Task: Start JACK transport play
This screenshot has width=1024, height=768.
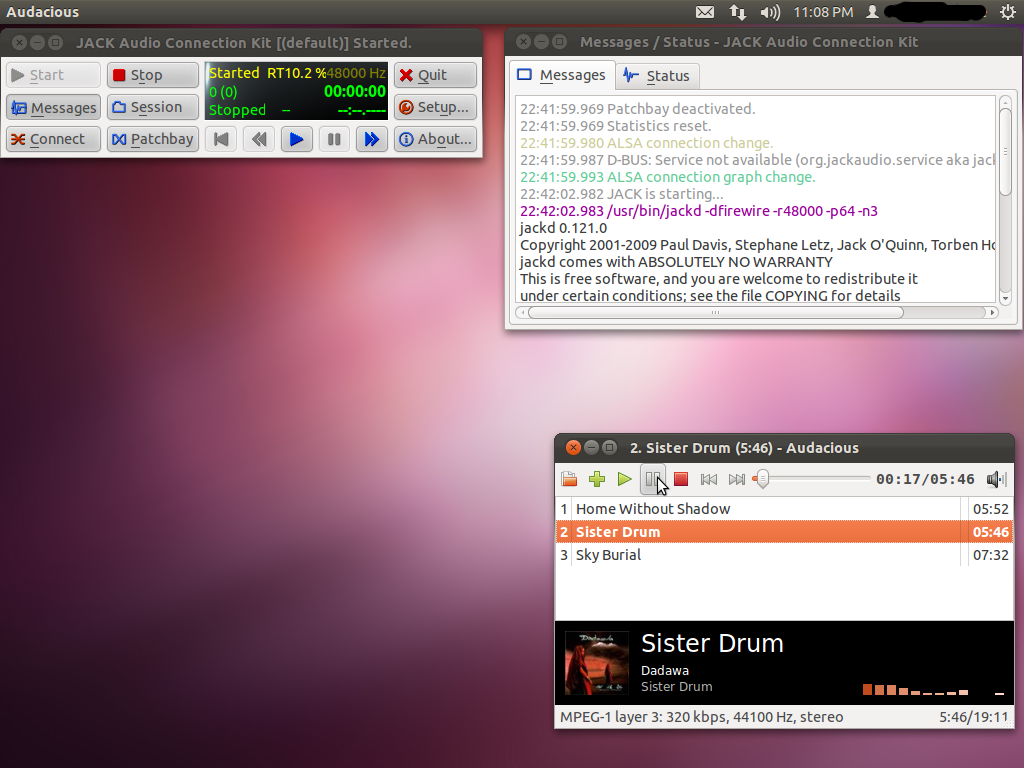Action: 296,139
